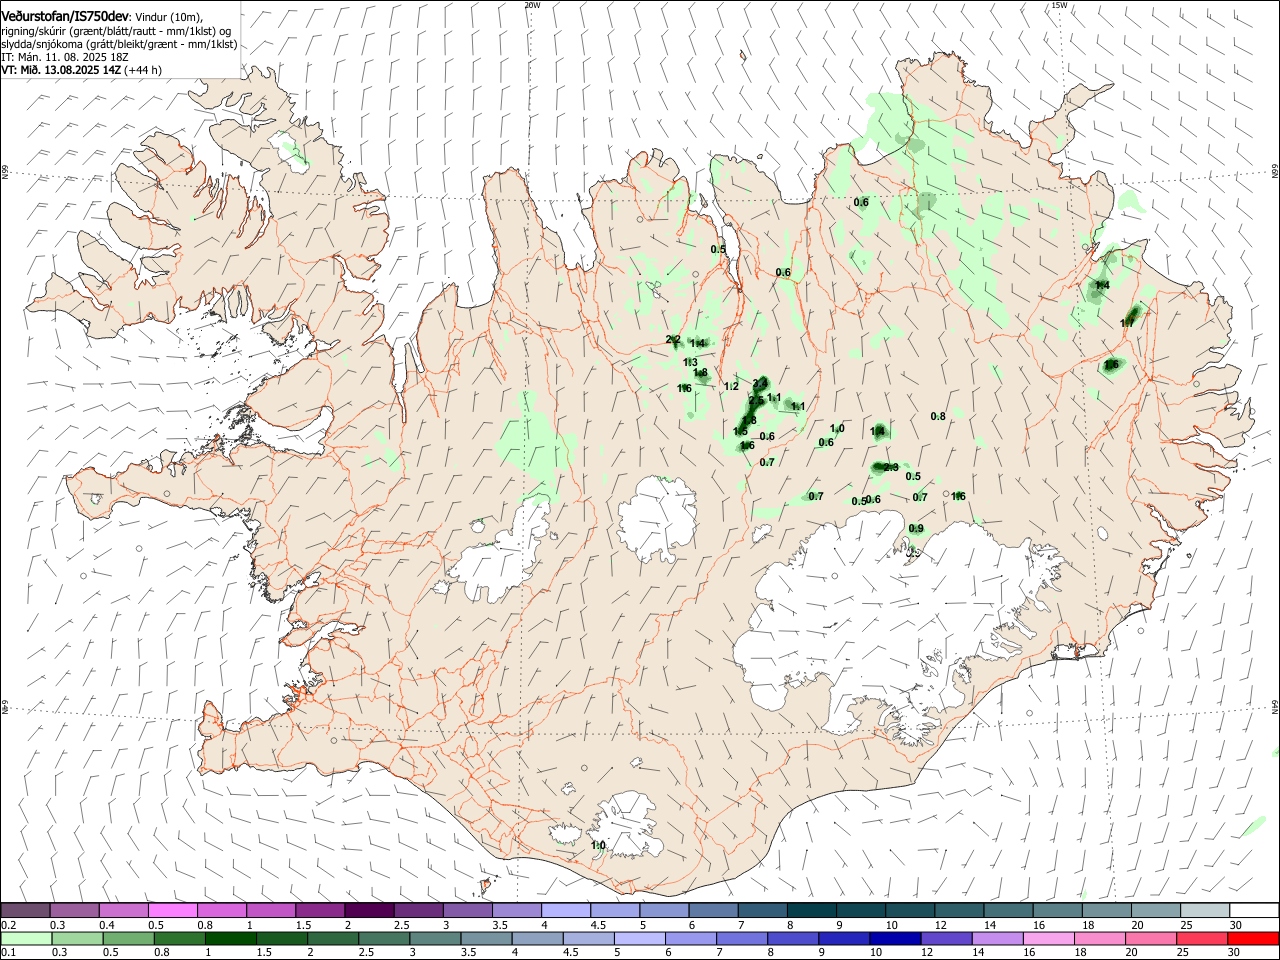Select the 'rigning/skúrir' legend description line
Viewport: 1280px width, 960px height.
tap(117, 31)
